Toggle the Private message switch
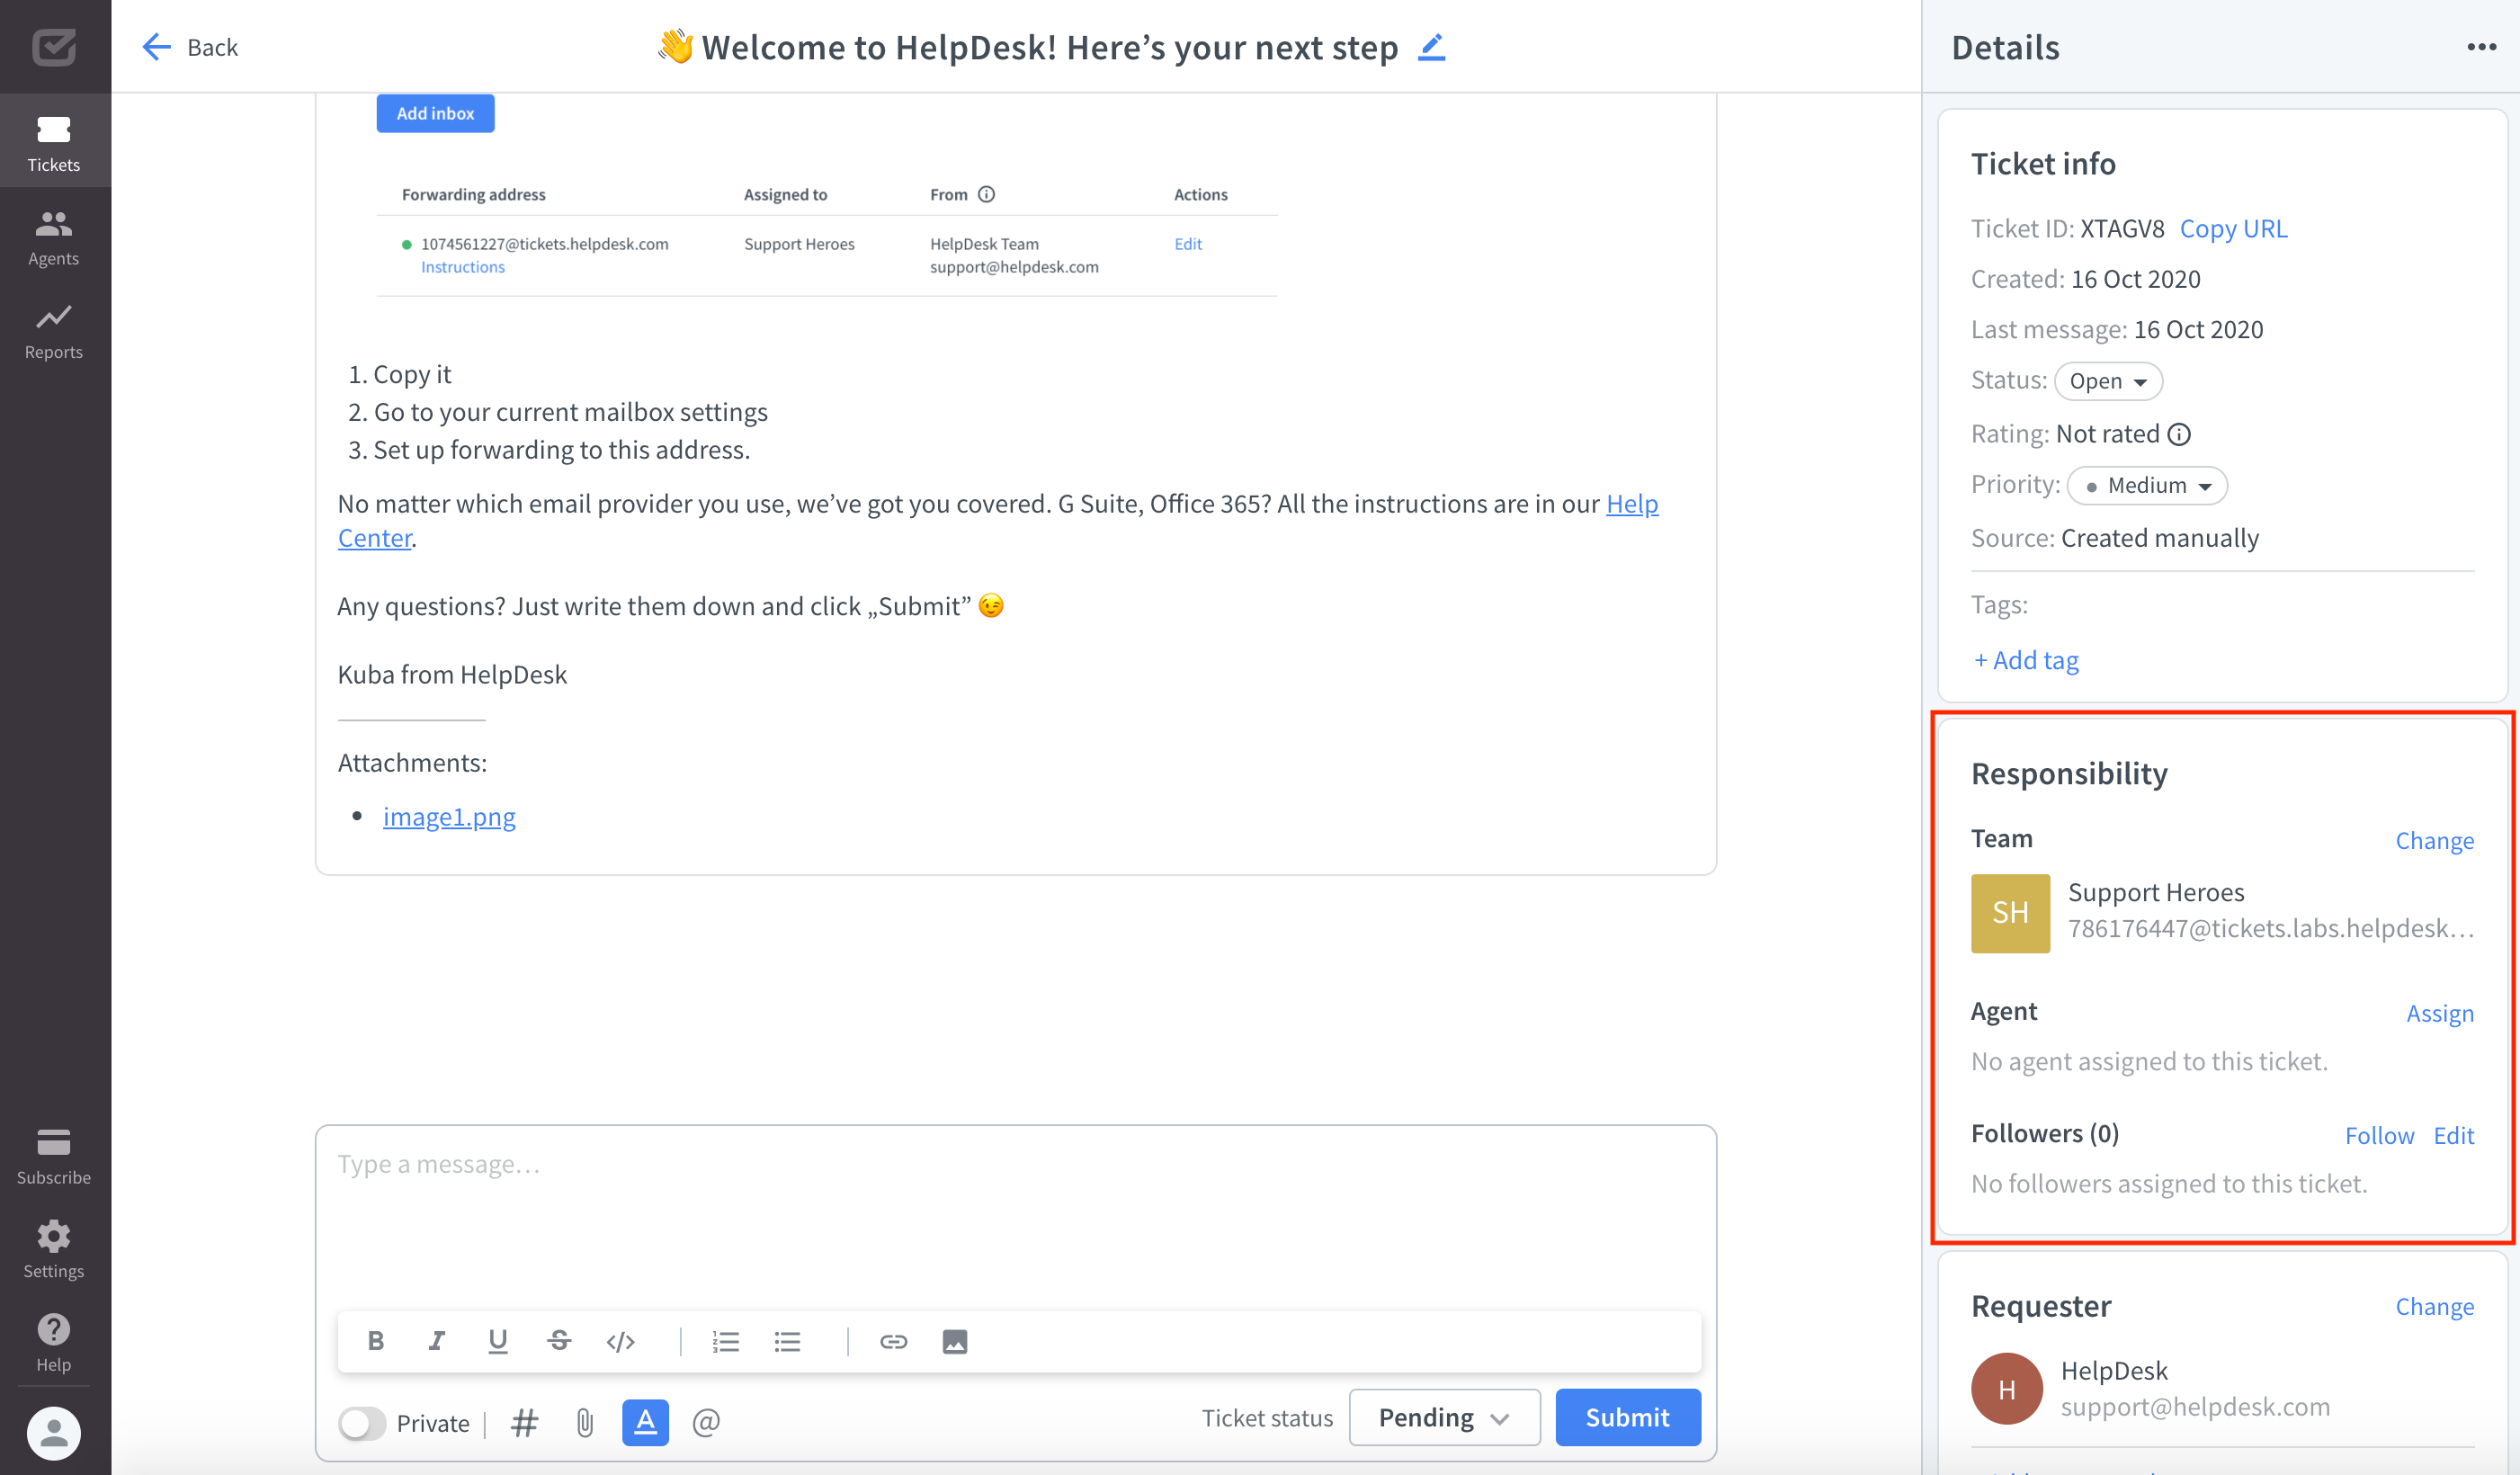 point(362,1423)
